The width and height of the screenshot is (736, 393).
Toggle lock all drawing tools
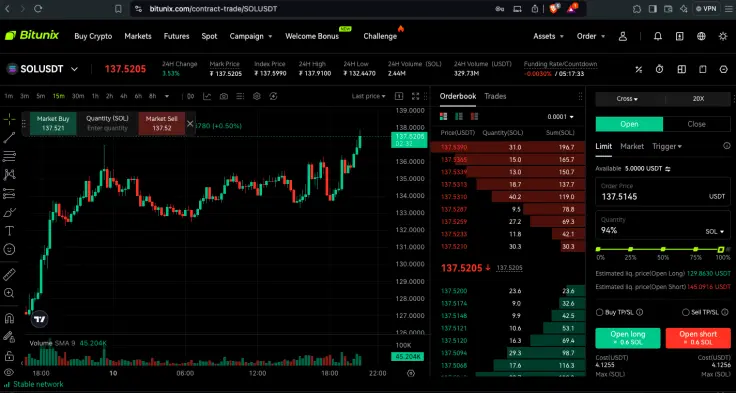[x=9, y=355]
